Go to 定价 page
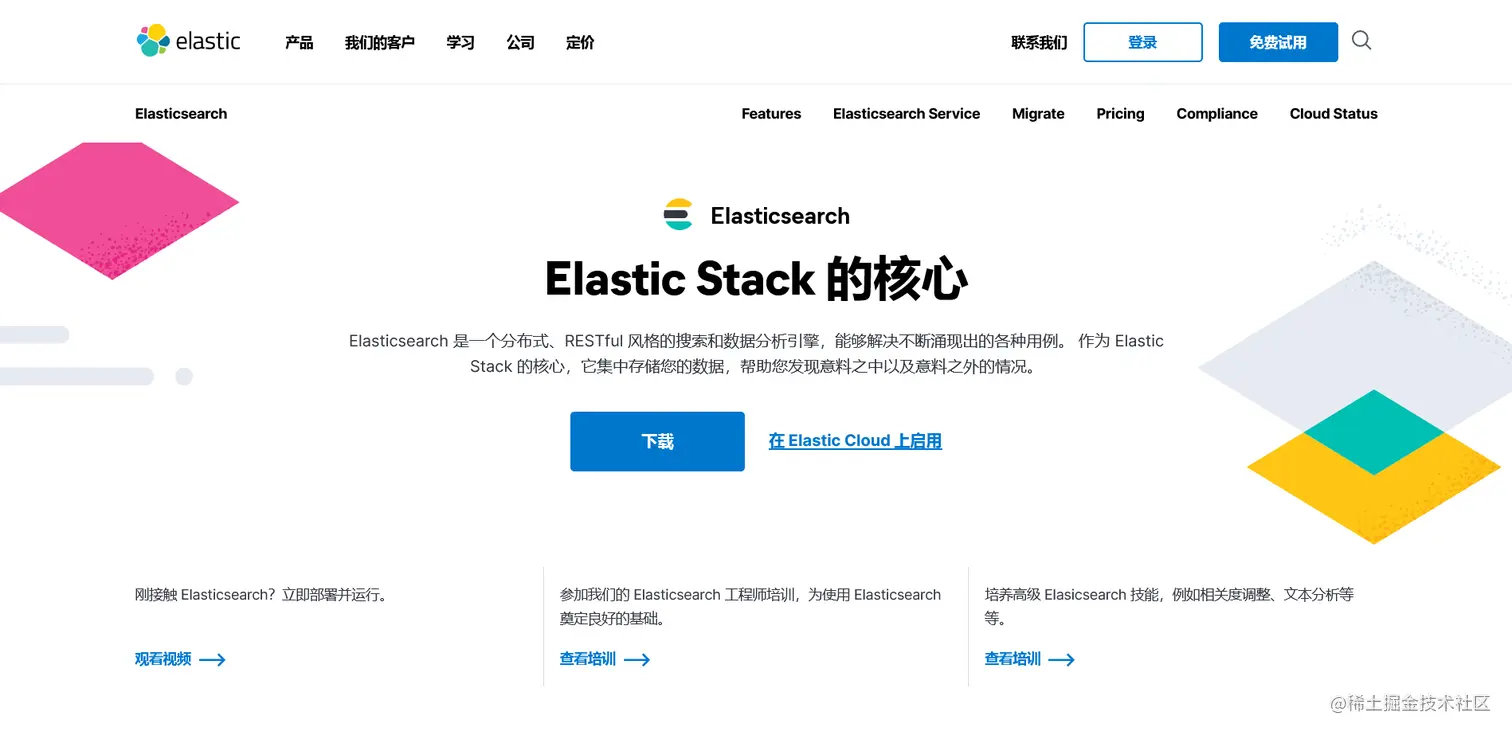Screen dimensions: 1512x735 (x=580, y=42)
